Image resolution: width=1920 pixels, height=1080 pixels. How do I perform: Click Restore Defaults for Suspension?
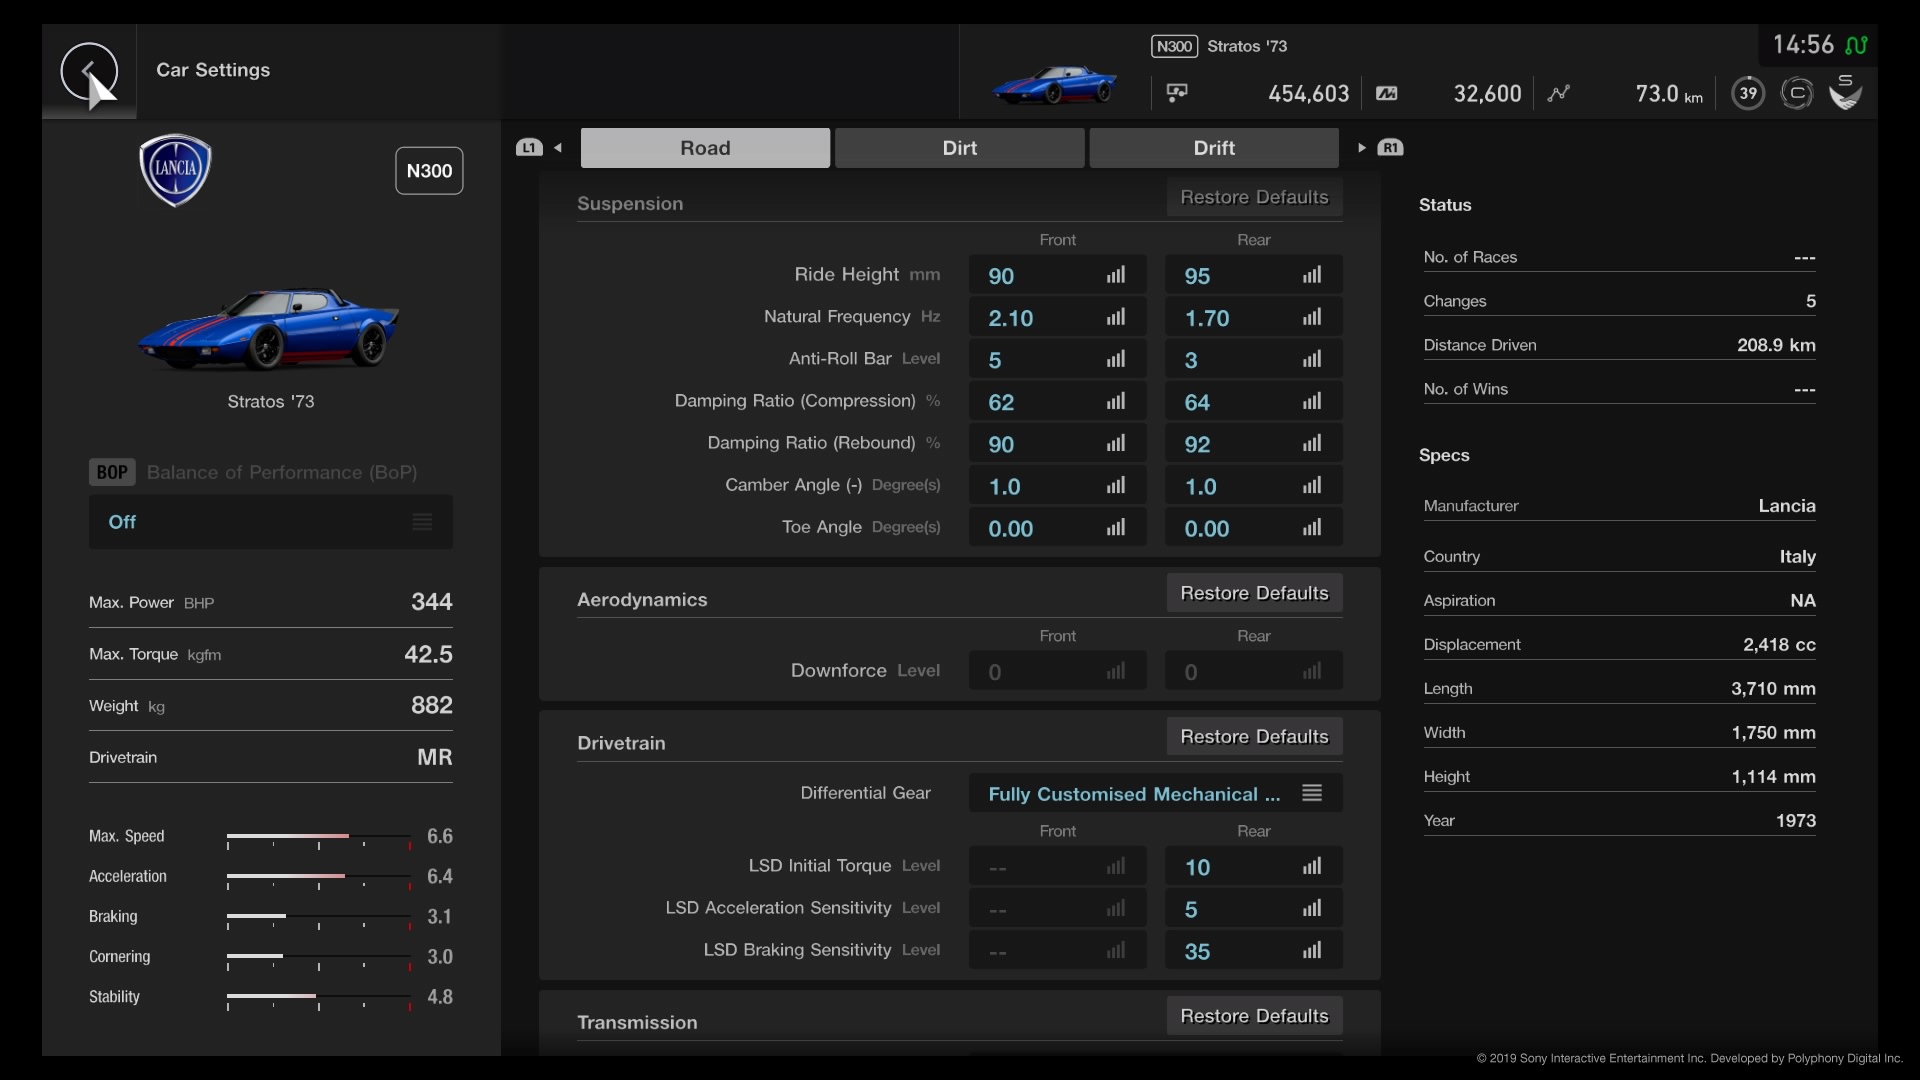pos(1253,197)
